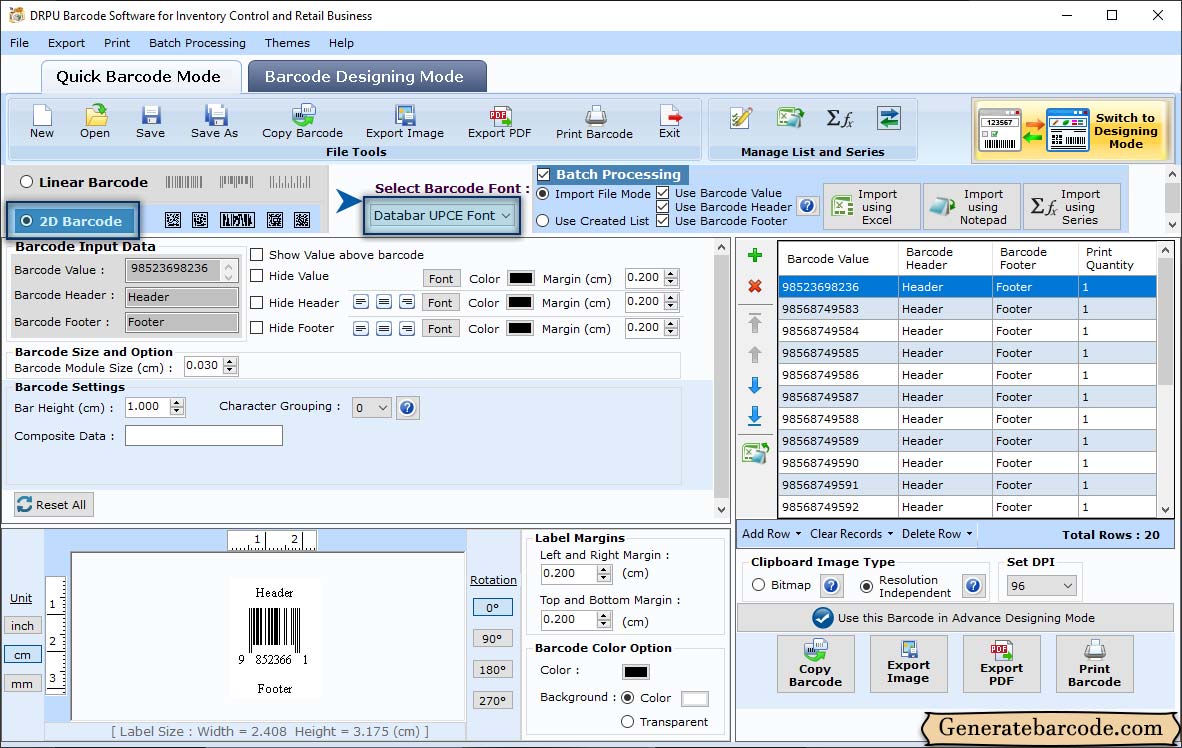Switch to the Barcode Designing Mode tab
Image resolution: width=1182 pixels, height=748 pixels.
coord(367,76)
